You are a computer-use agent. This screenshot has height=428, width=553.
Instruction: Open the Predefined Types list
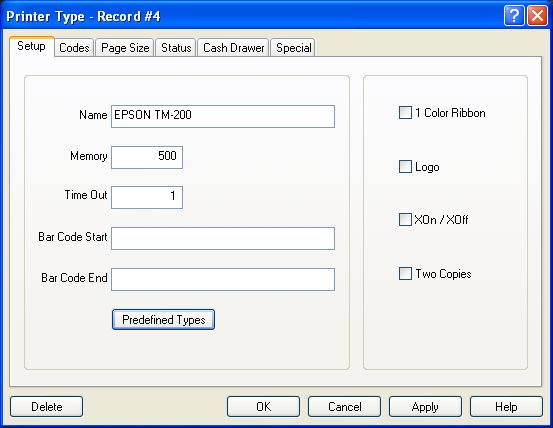pos(163,319)
